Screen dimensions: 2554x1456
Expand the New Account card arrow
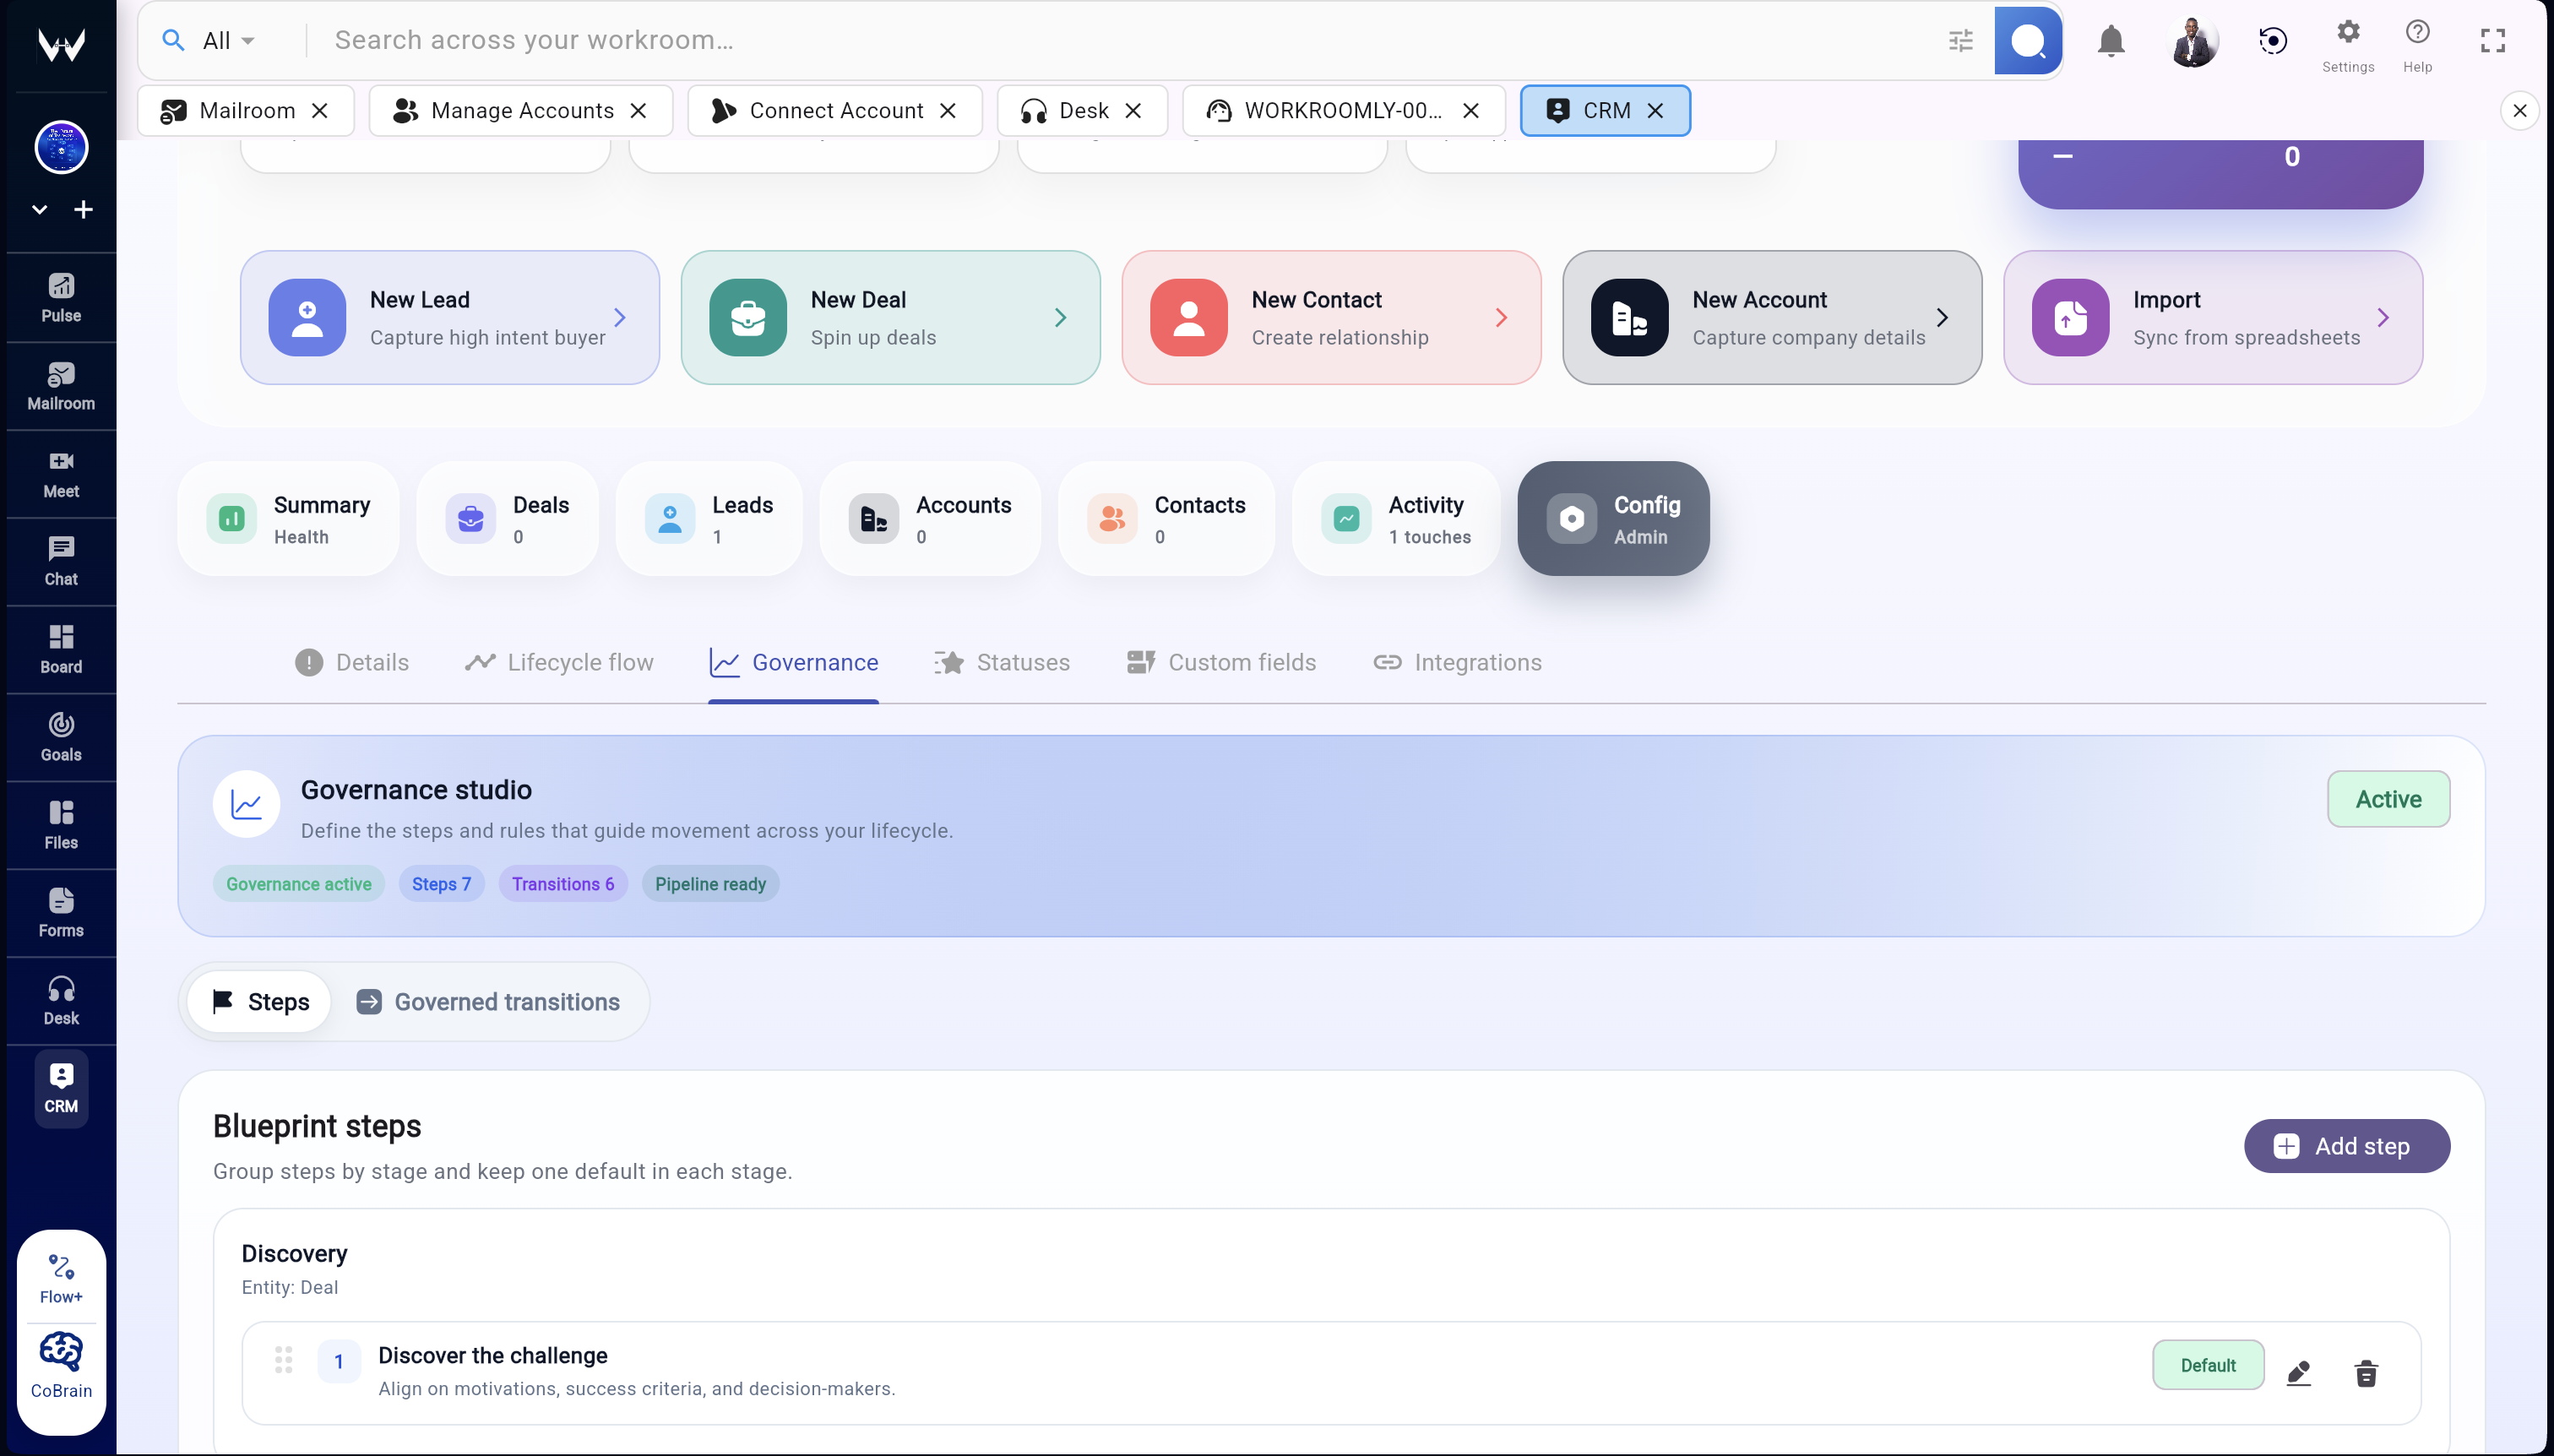1943,317
